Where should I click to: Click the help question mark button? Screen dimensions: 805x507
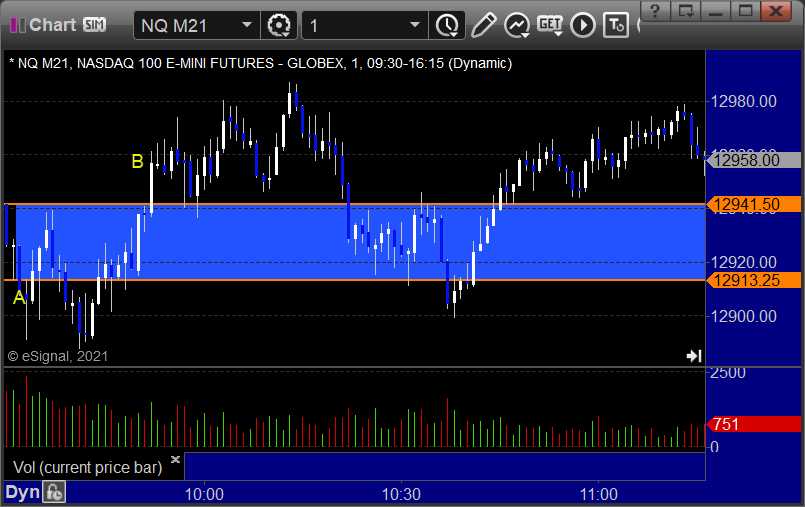[x=655, y=11]
